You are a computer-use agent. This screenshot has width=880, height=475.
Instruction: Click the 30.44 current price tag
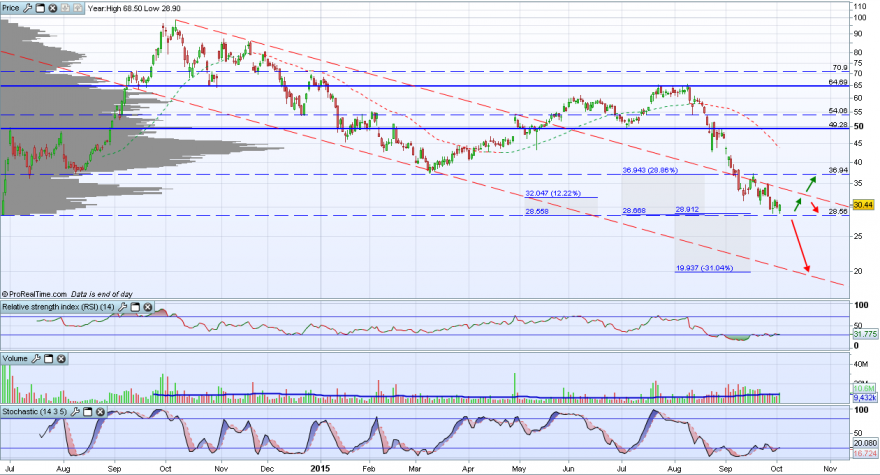(863, 205)
